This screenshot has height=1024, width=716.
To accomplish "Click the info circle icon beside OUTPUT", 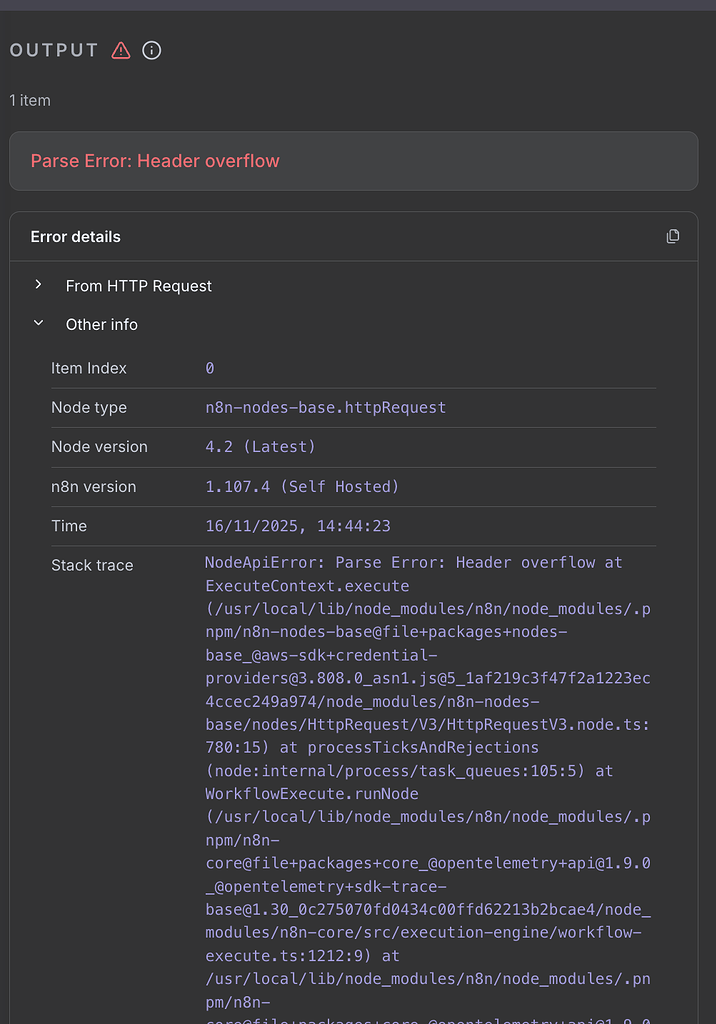I will point(152,50).
